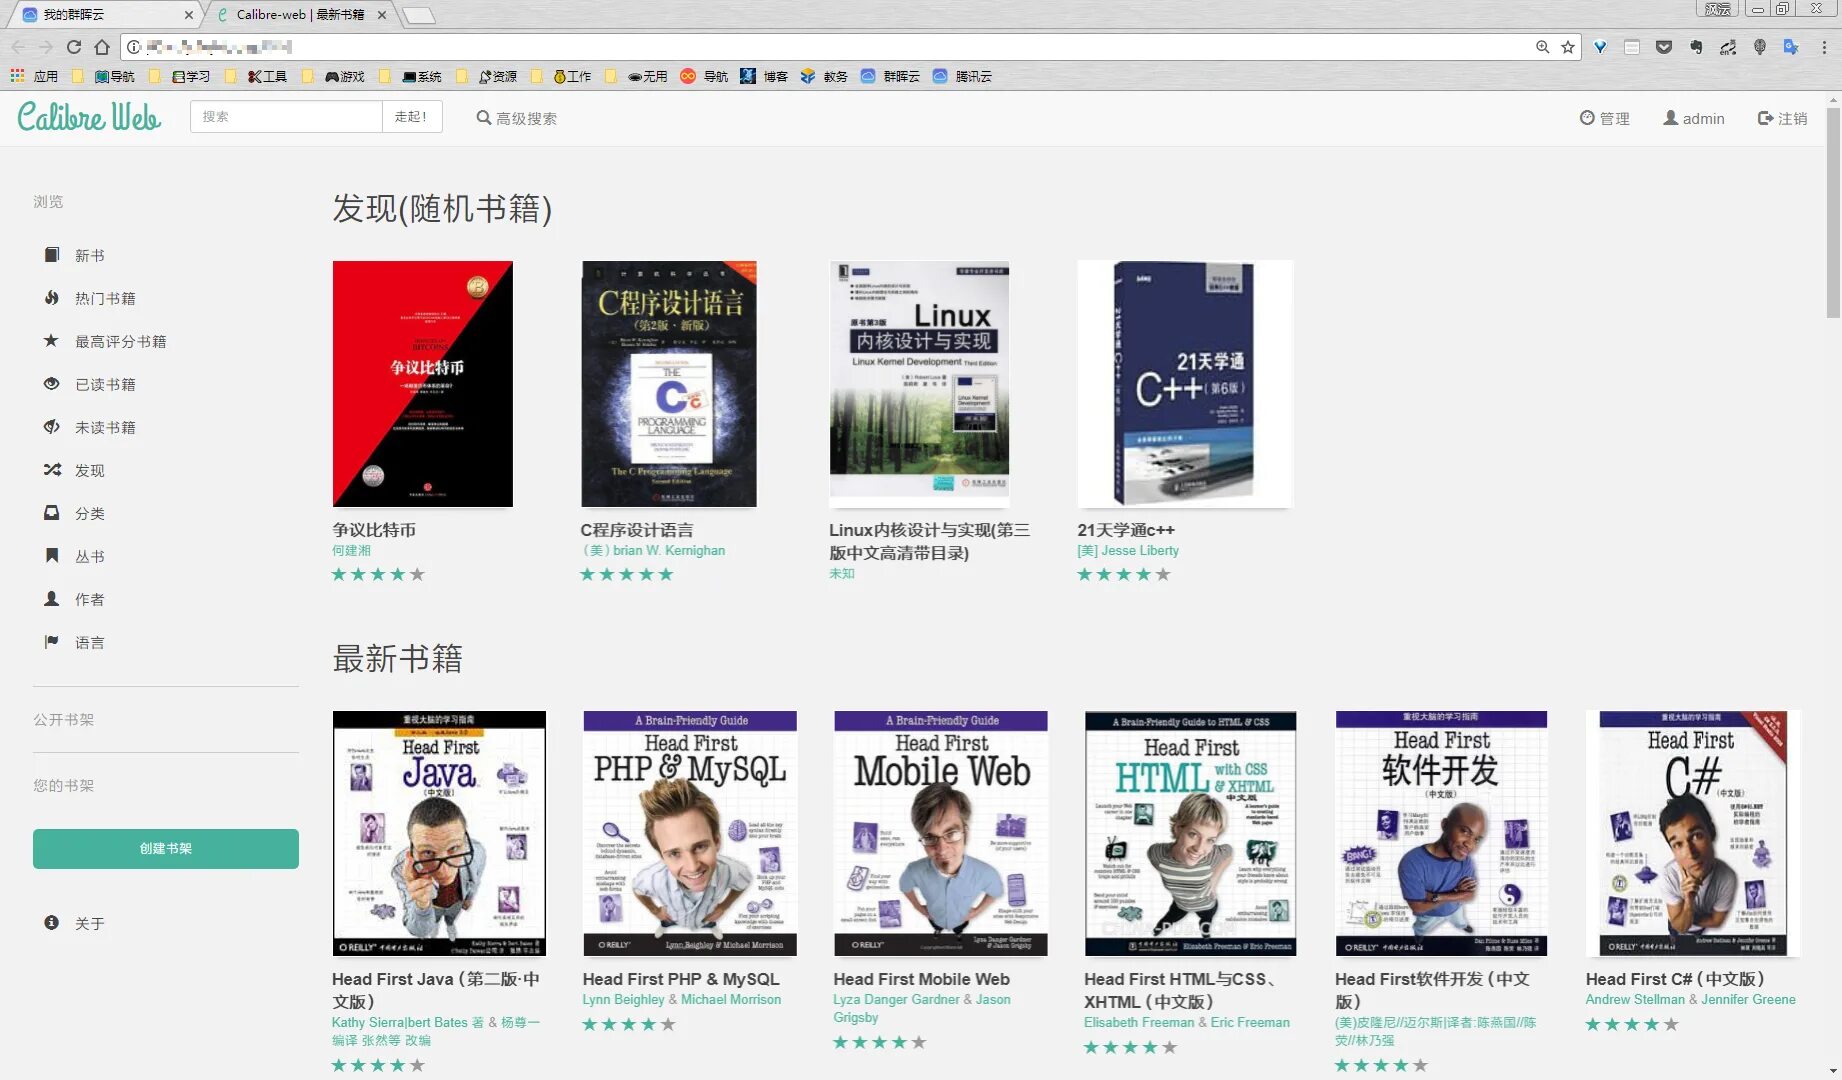Click the logout icon beside 注销
Image resolution: width=1842 pixels, height=1080 pixels.
pyautogui.click(x=1765, y=118)
